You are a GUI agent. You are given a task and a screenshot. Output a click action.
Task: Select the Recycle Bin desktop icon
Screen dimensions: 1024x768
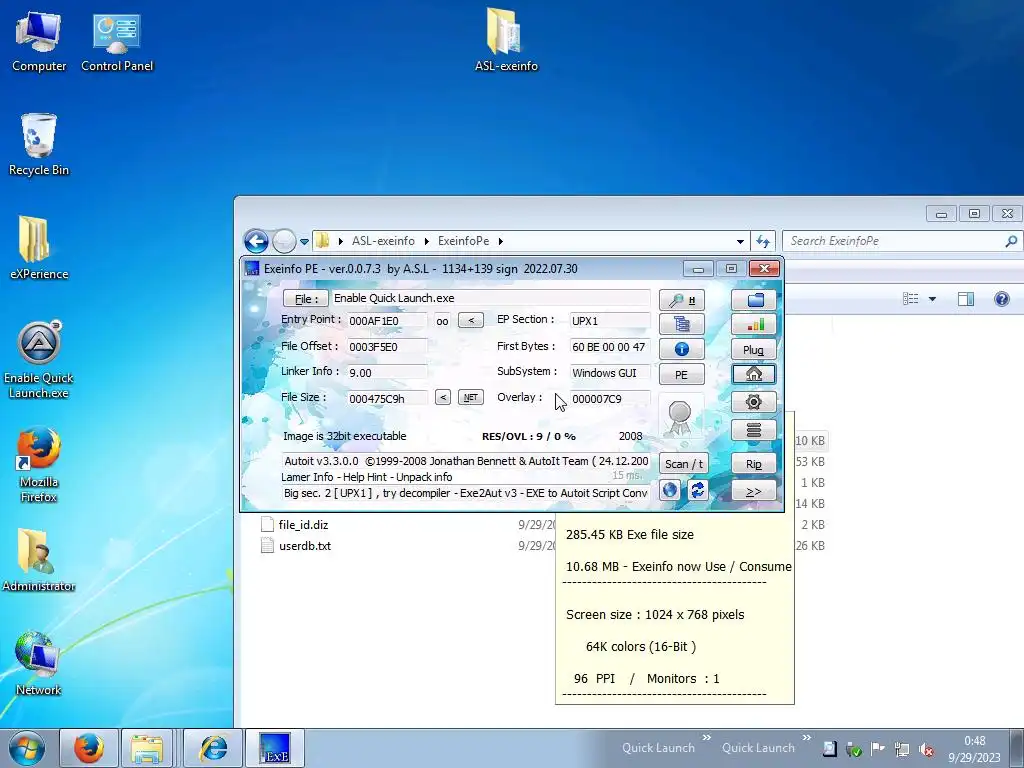39,145
